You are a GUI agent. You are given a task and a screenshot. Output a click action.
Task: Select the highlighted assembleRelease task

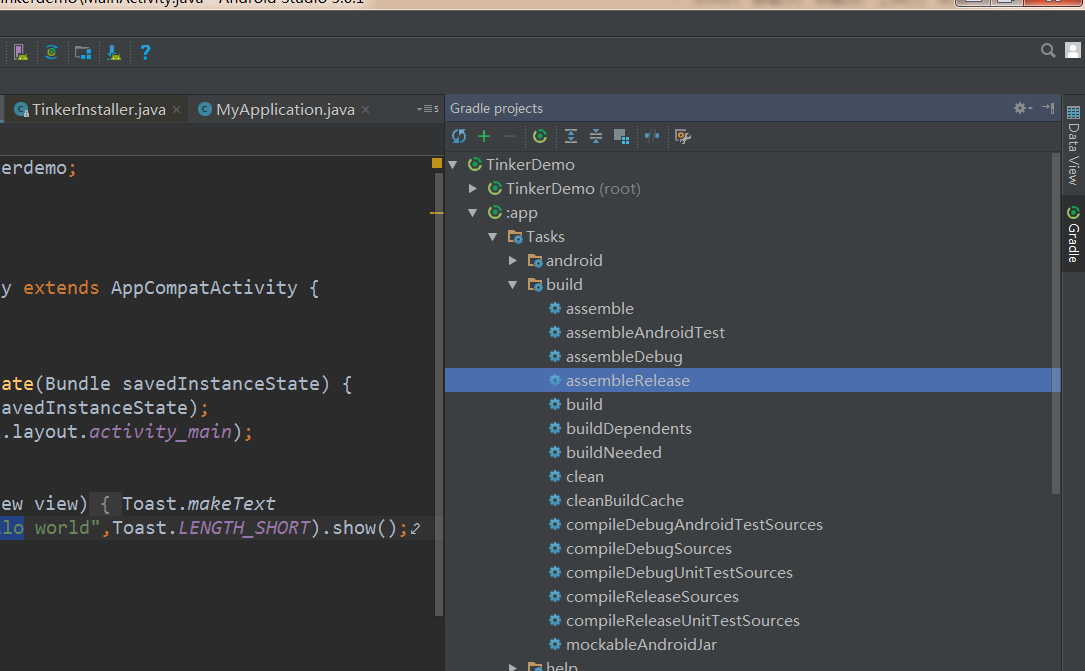click(752, 380)
